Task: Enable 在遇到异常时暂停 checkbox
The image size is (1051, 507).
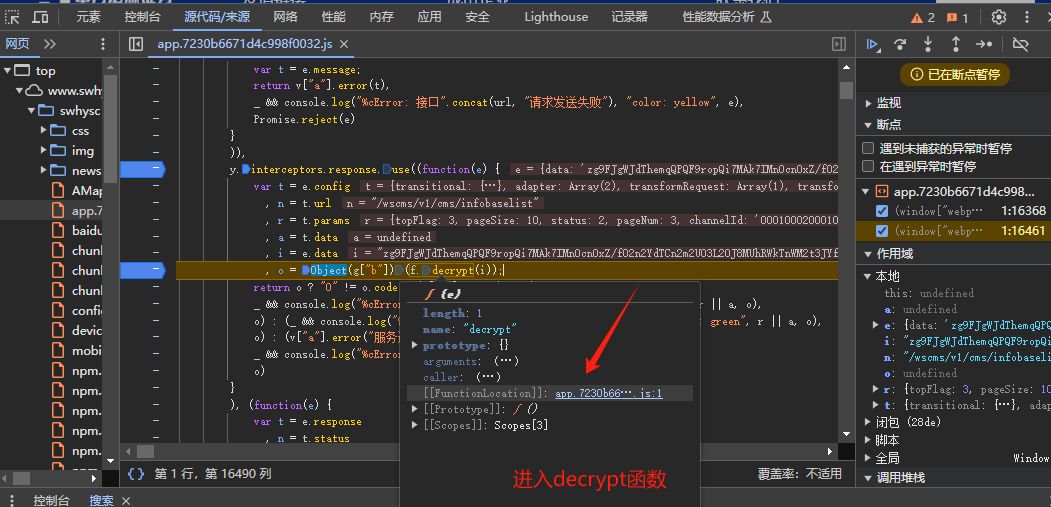Action: click(x=868, y=166)
